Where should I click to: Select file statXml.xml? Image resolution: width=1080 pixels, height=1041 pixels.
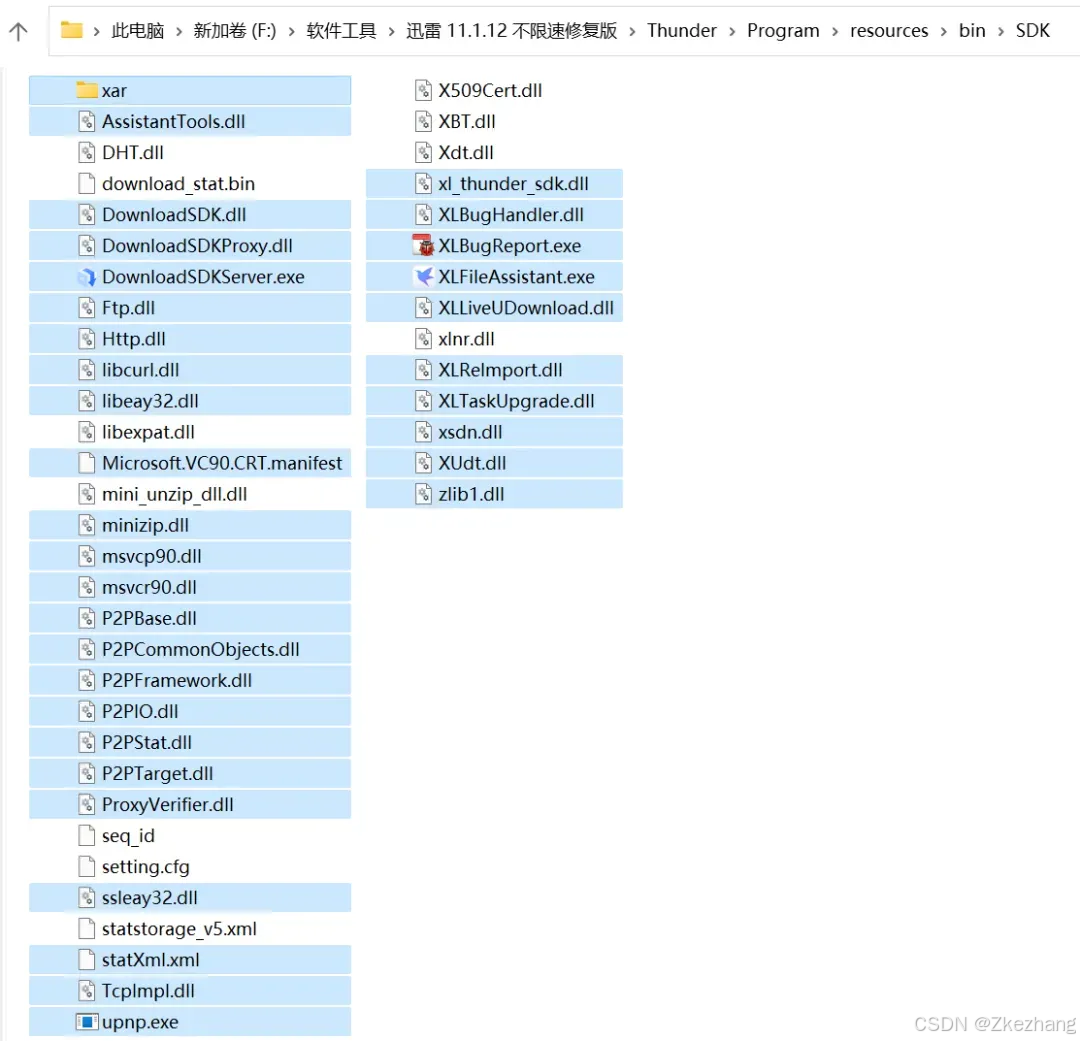click(x=190, y=960)
